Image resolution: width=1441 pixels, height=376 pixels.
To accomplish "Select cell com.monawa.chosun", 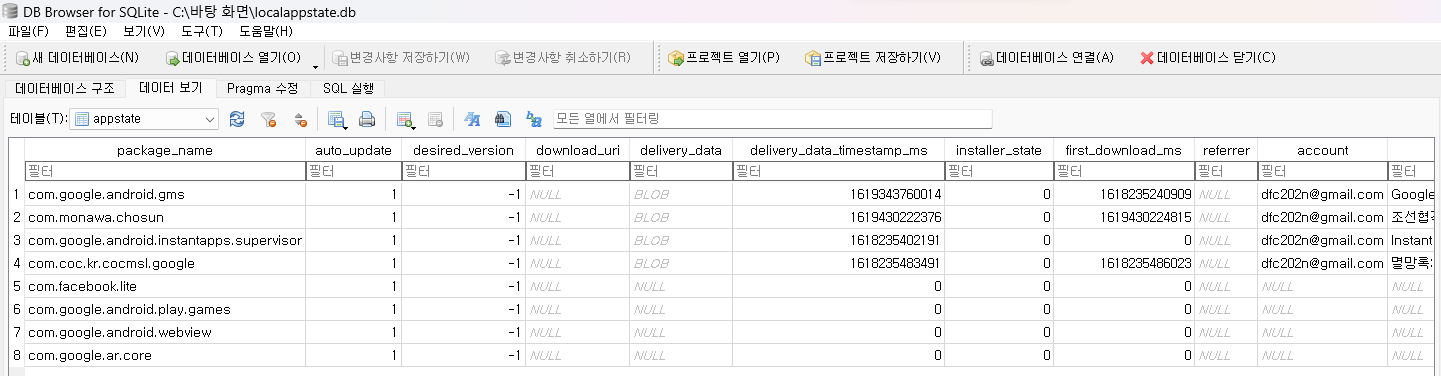I will pos(164,217).
